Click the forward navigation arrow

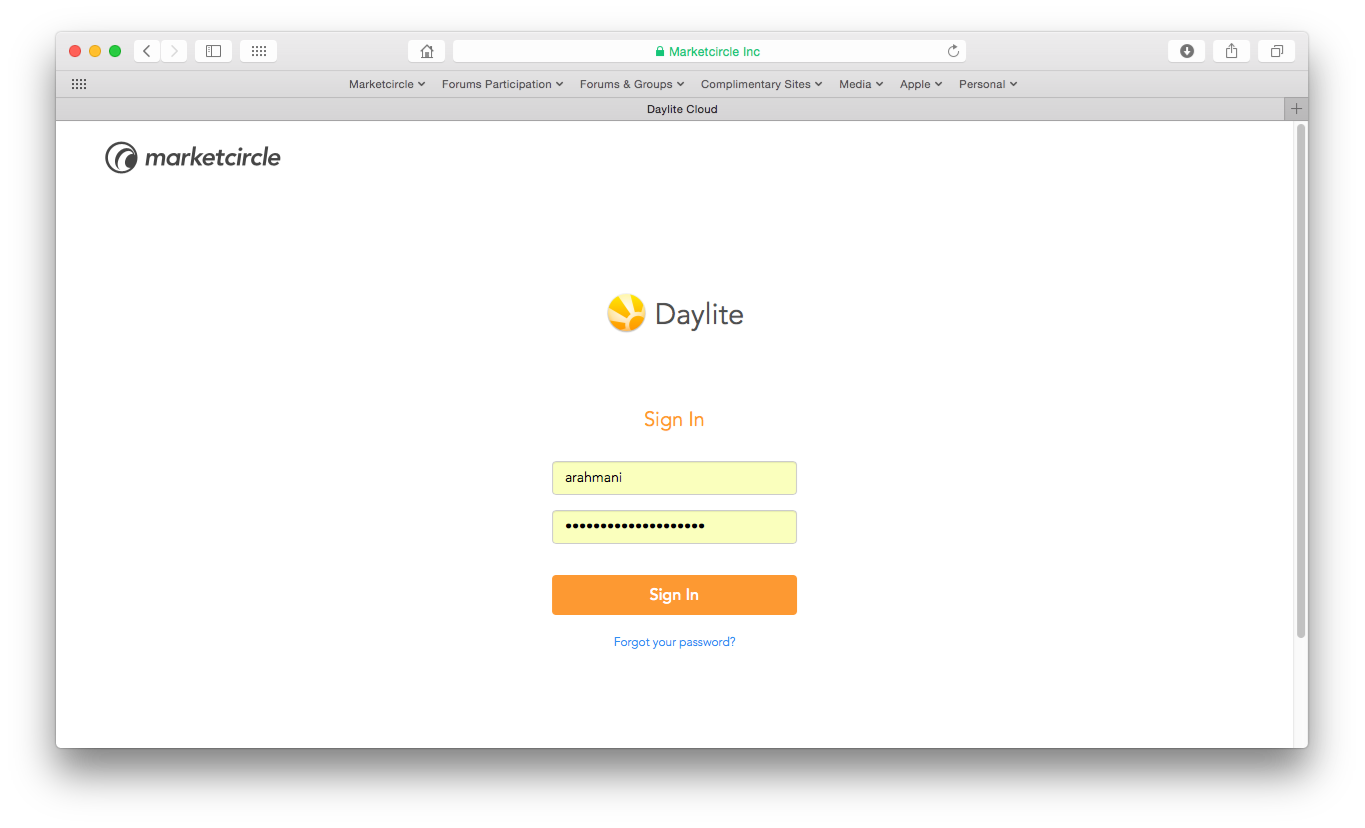point(174,51)
